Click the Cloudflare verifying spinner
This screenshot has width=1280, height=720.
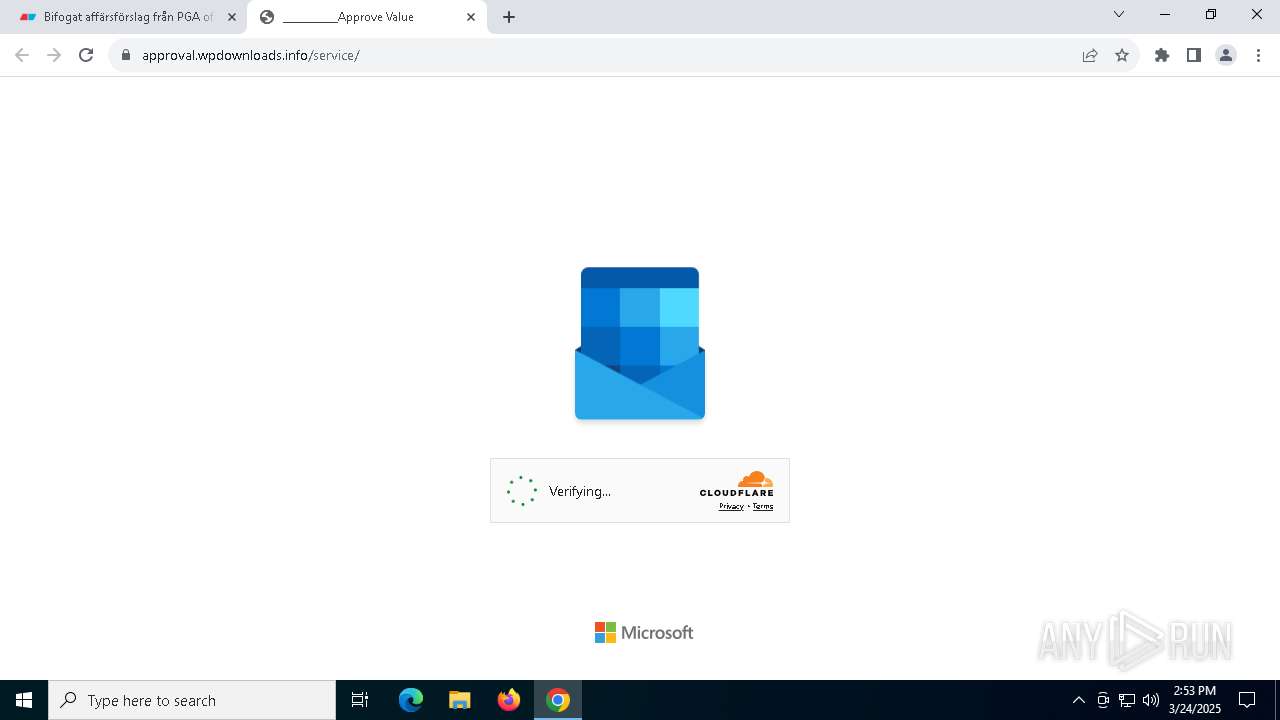[522, 491]
